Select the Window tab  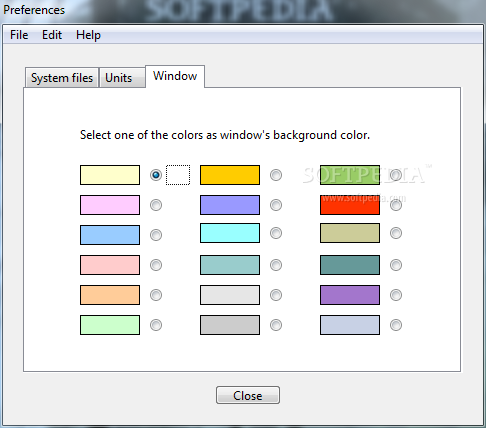[175, 76]
